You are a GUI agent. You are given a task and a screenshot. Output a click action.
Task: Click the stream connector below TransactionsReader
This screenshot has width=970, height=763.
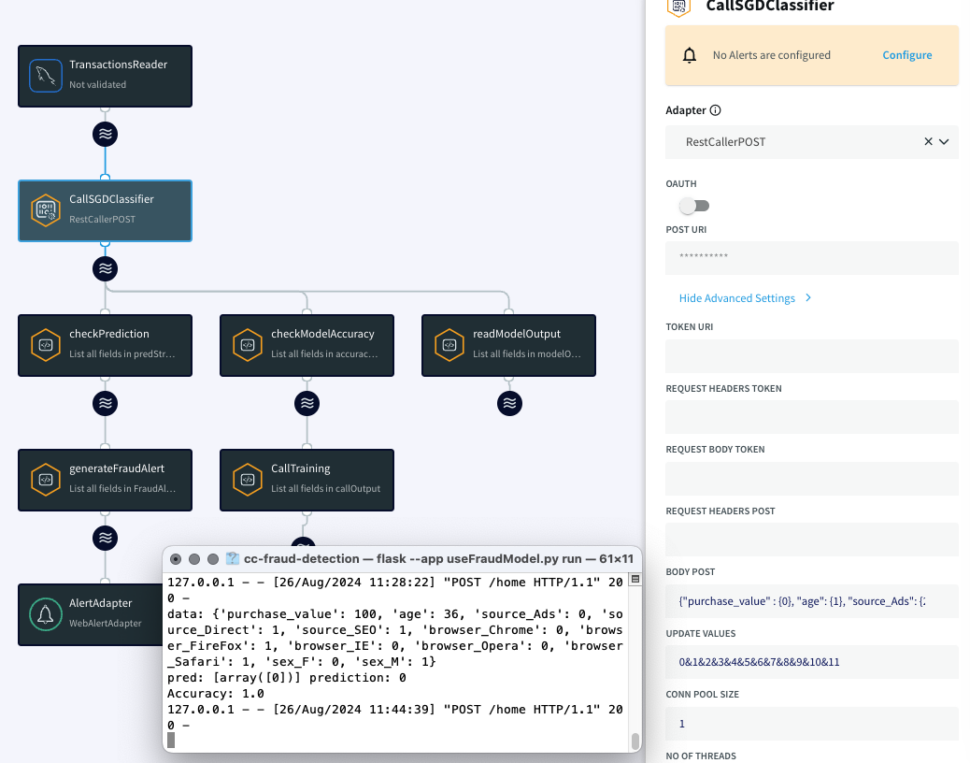point(105,134)
